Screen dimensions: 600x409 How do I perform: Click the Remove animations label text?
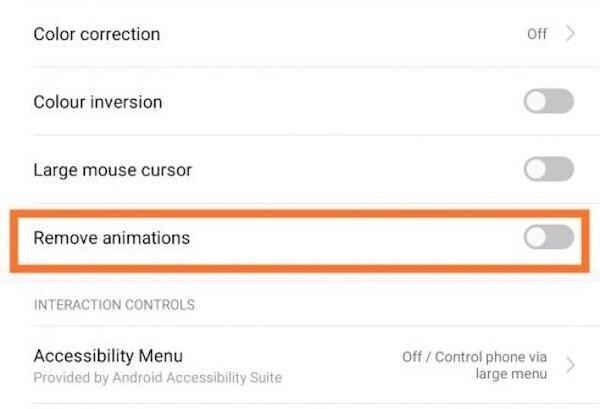(x=112, y=238)
